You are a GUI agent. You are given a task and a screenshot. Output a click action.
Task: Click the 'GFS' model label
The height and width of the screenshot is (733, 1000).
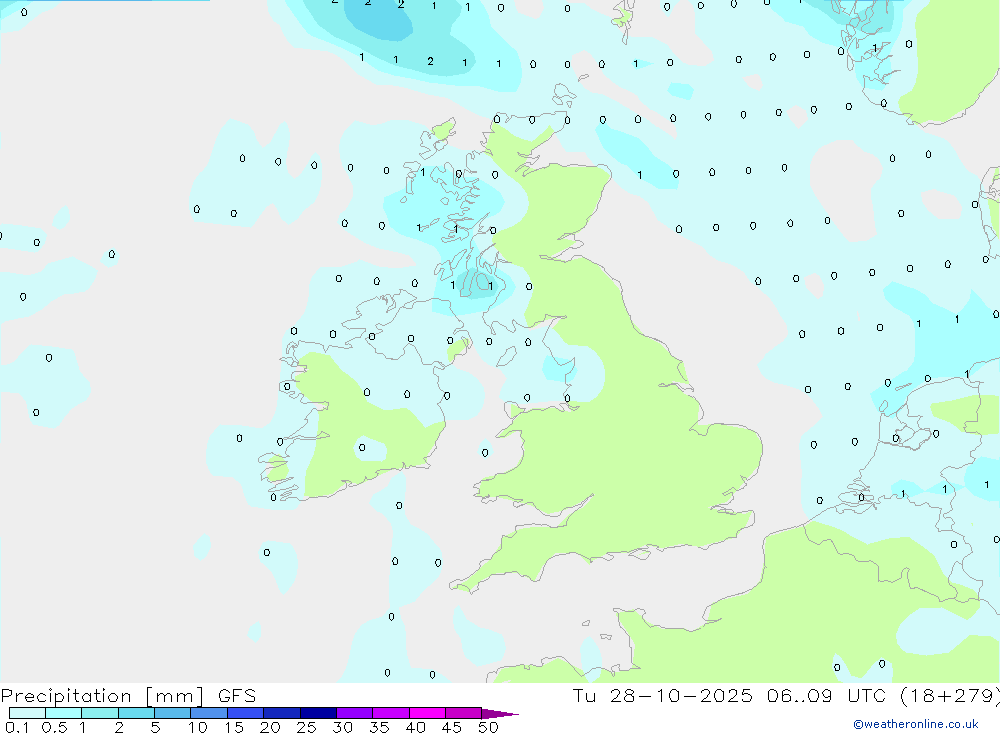[237, 696]
